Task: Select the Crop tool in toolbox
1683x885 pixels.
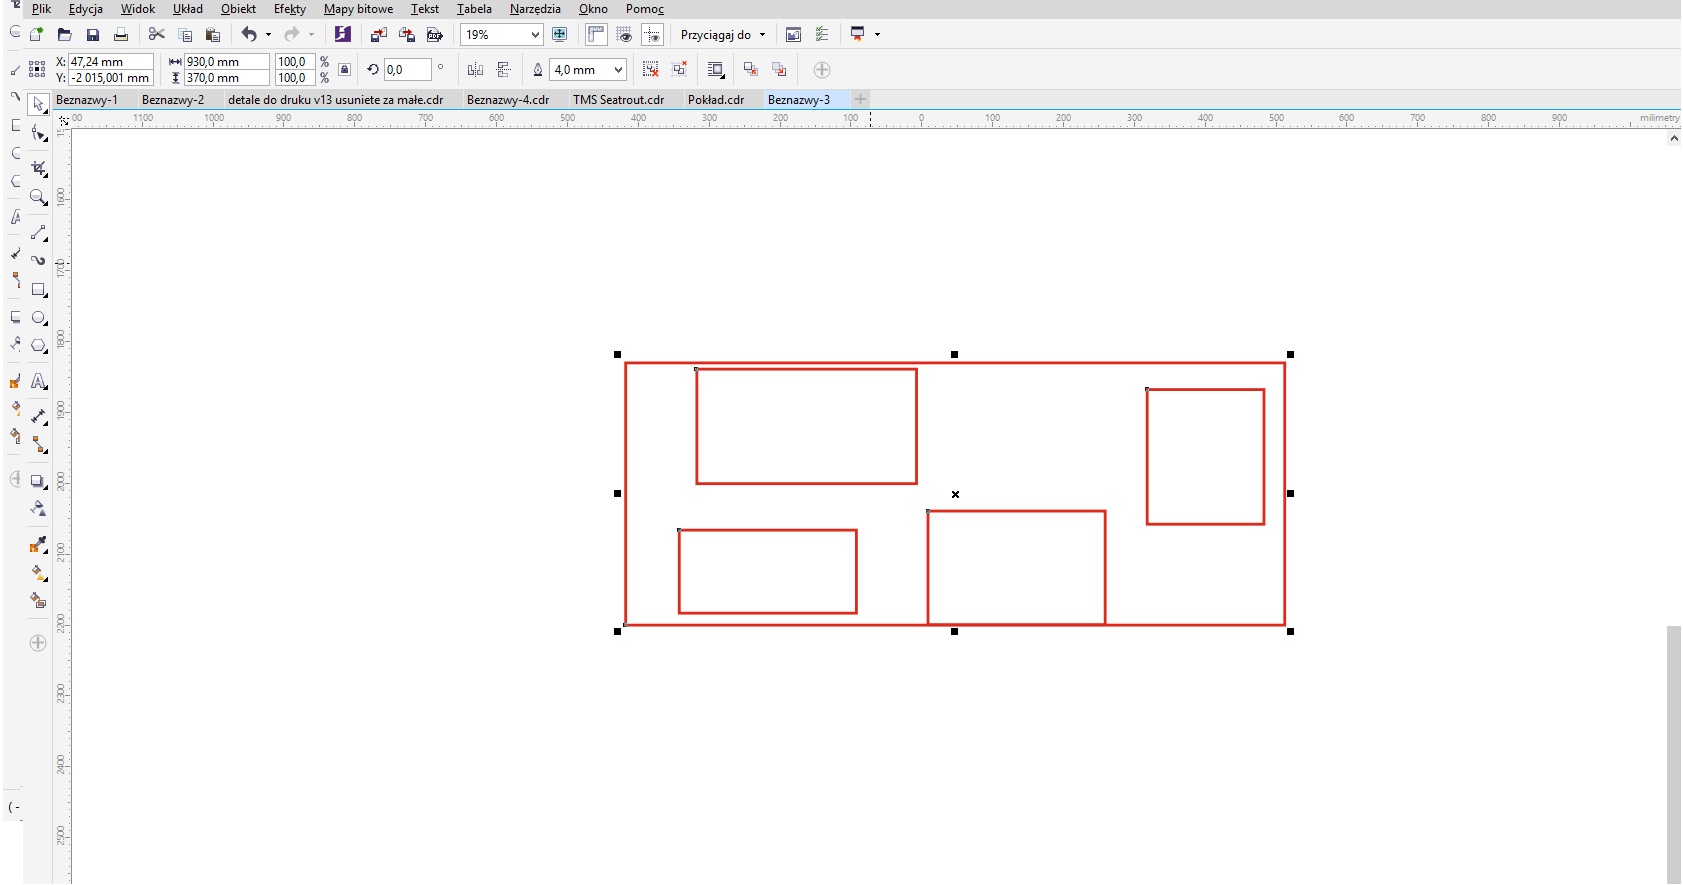Action: coord(39,168)
